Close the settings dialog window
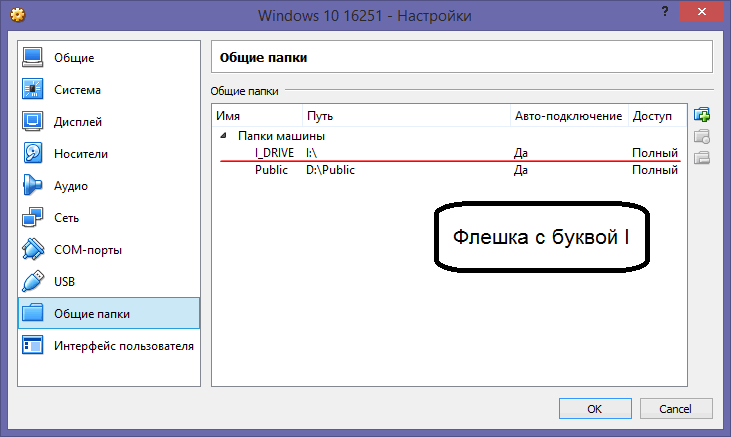Screen dimensions: 731x437 [701, 11]
